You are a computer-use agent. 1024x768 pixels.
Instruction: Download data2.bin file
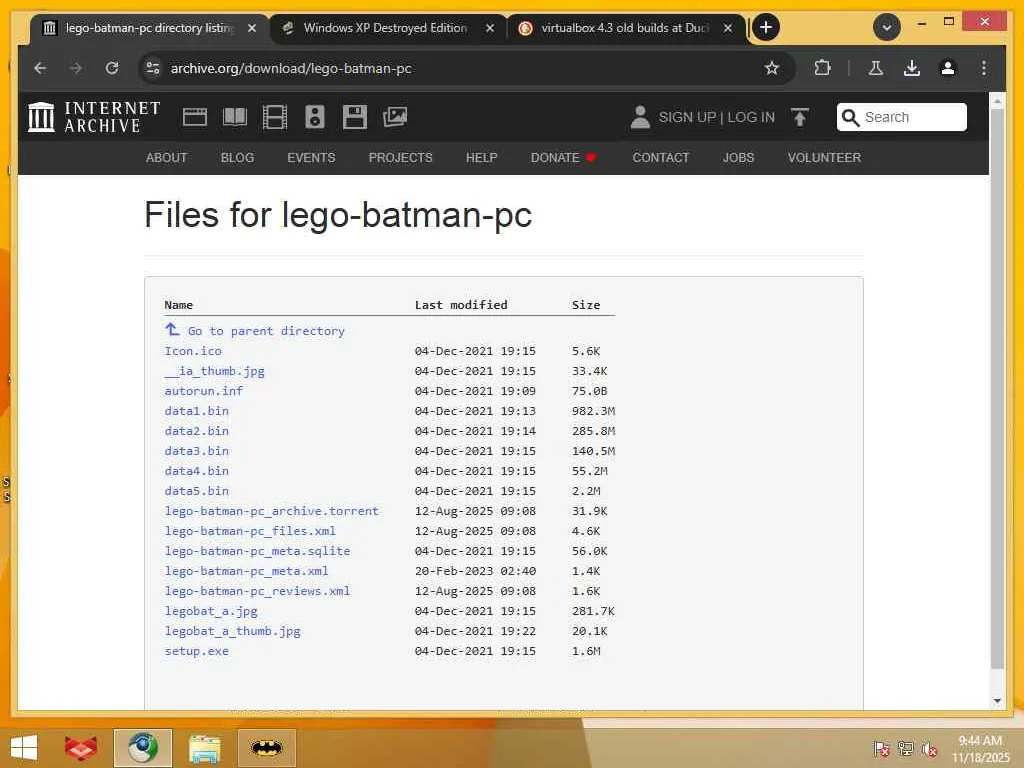coord(197,431)
